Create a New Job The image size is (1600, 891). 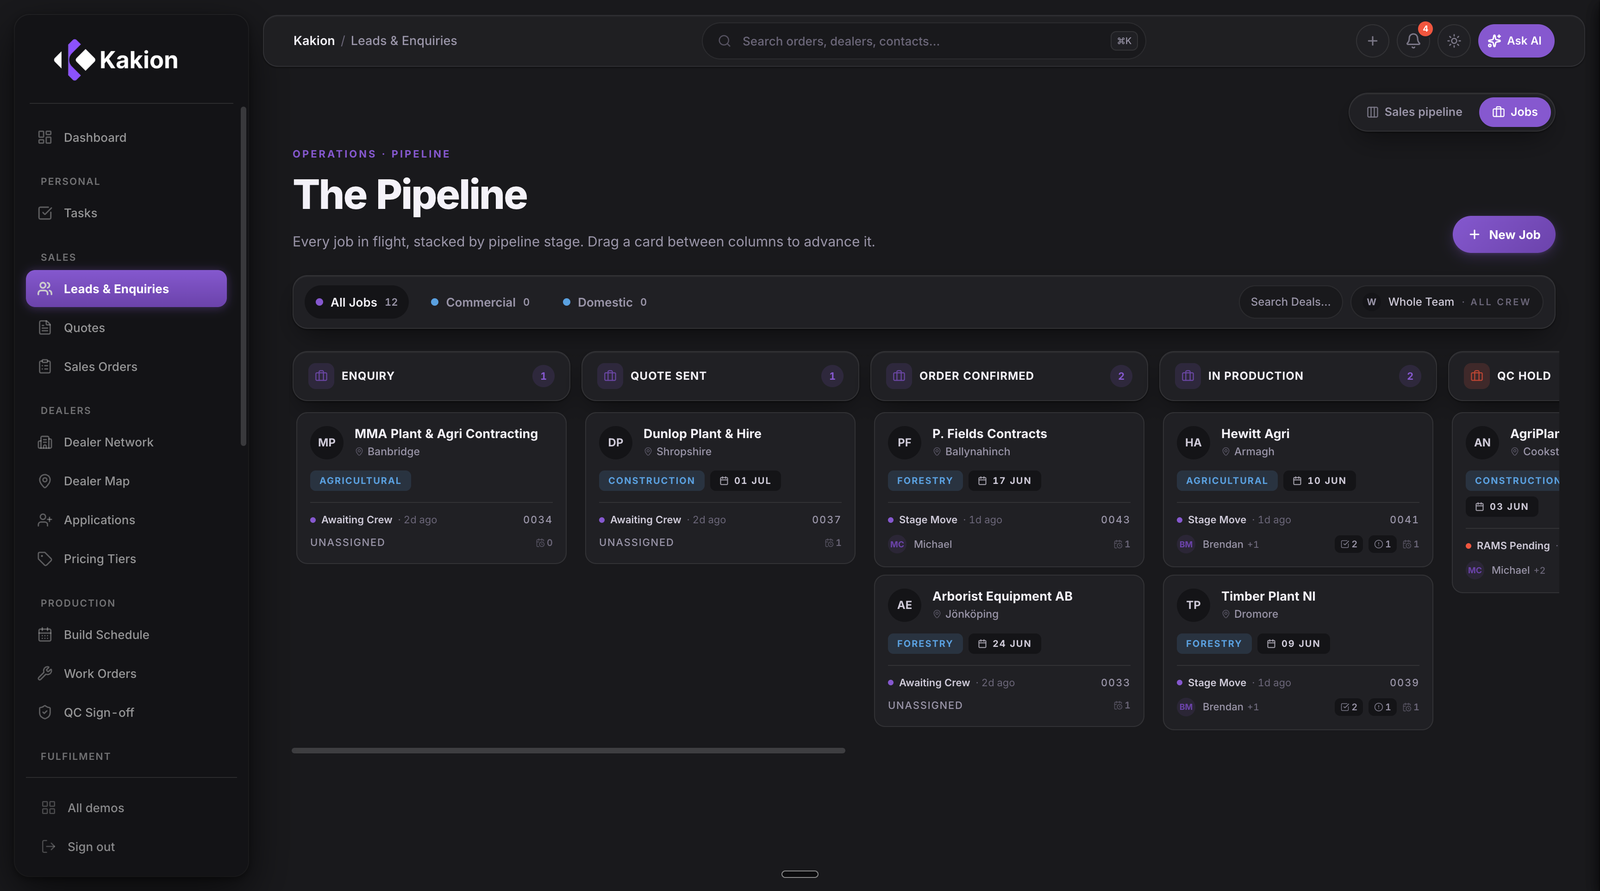(x=1504, y=235)
